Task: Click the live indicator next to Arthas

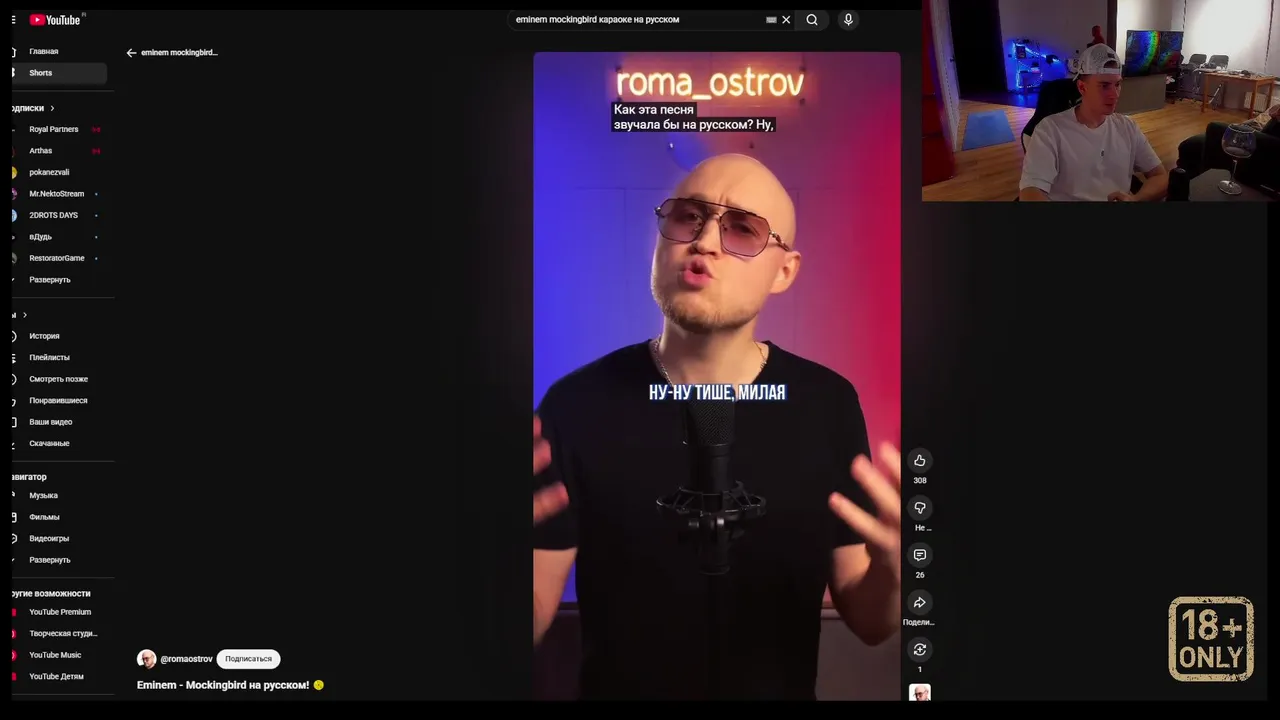Action: tap(96, 151)
